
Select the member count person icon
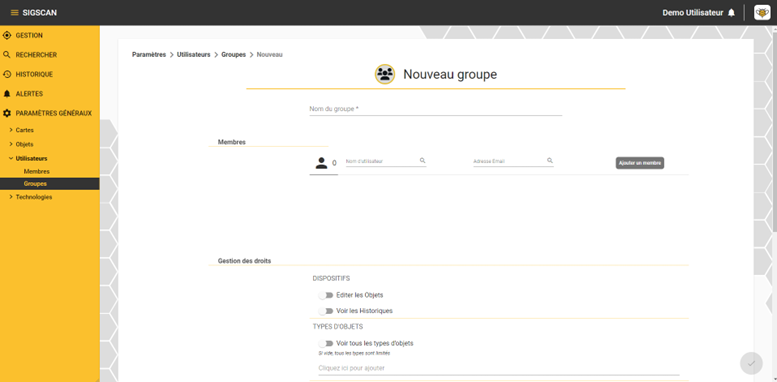(322, 163)
